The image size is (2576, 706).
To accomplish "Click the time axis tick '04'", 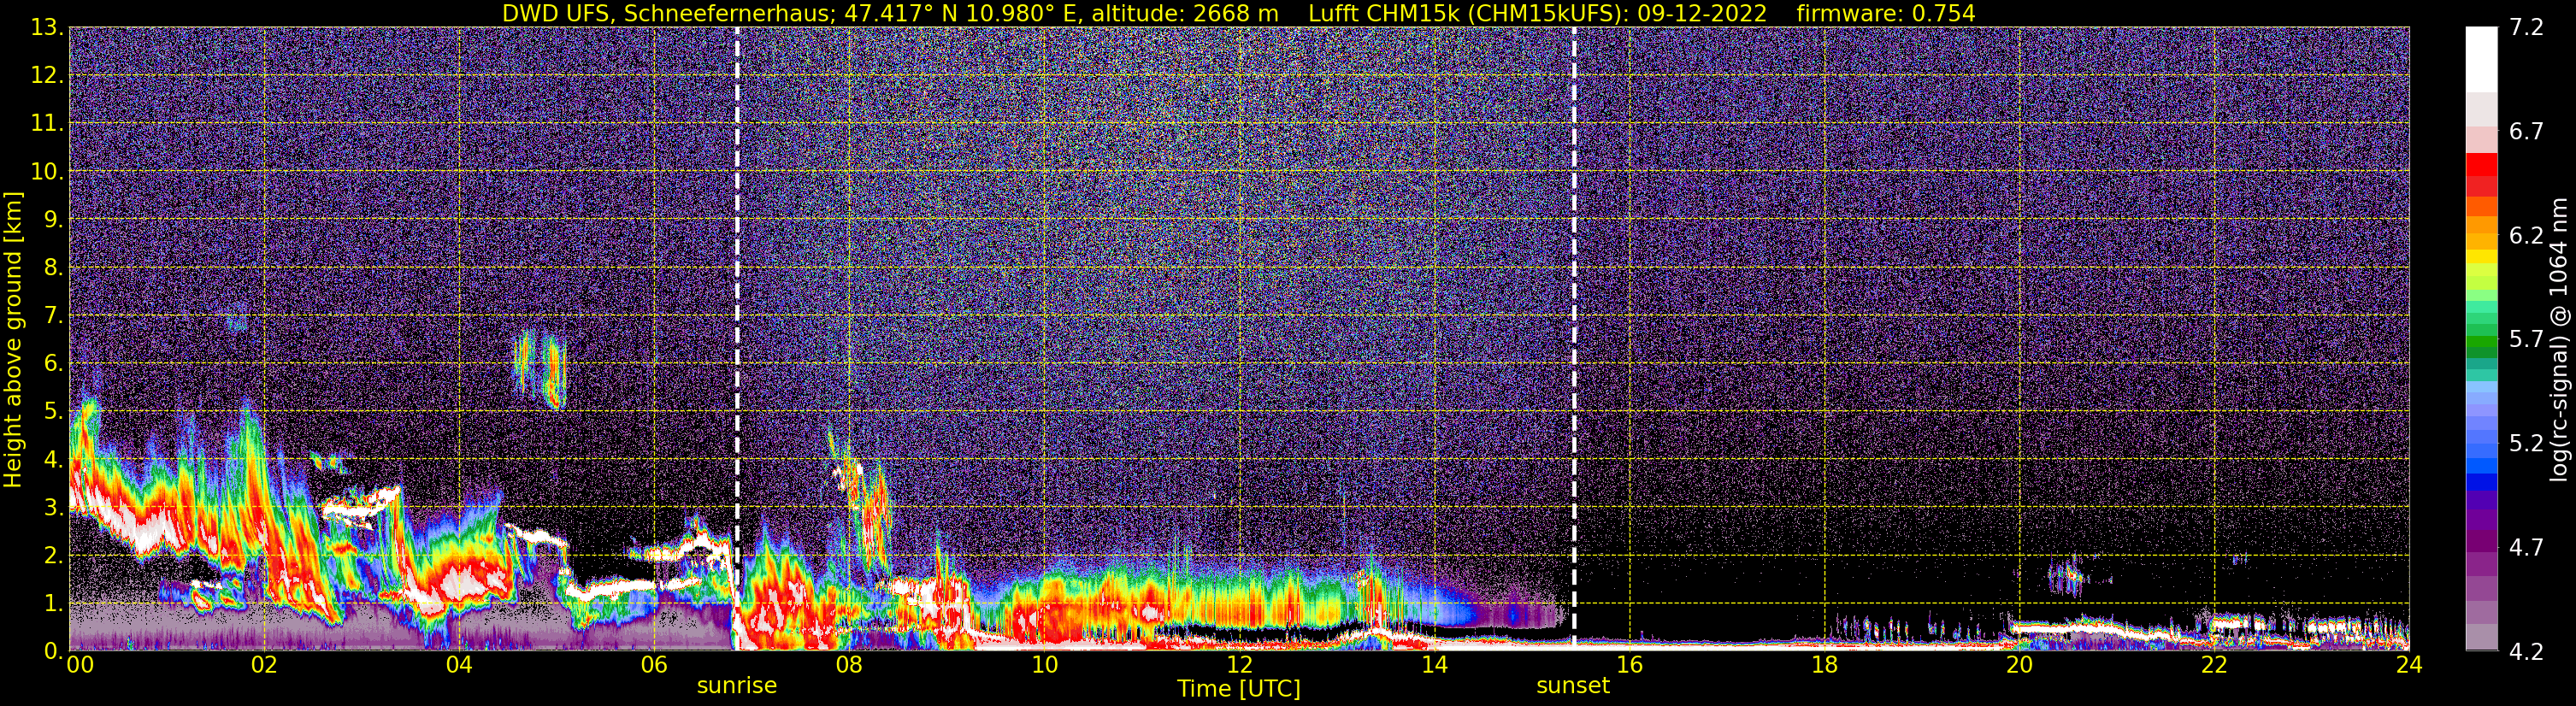I will click(459, 665).
